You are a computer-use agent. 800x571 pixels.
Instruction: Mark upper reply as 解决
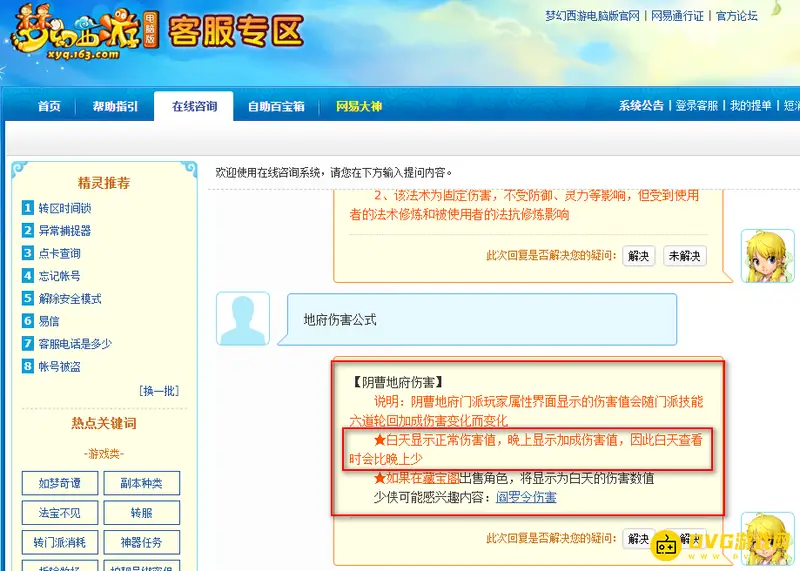(x=638, y=256)
